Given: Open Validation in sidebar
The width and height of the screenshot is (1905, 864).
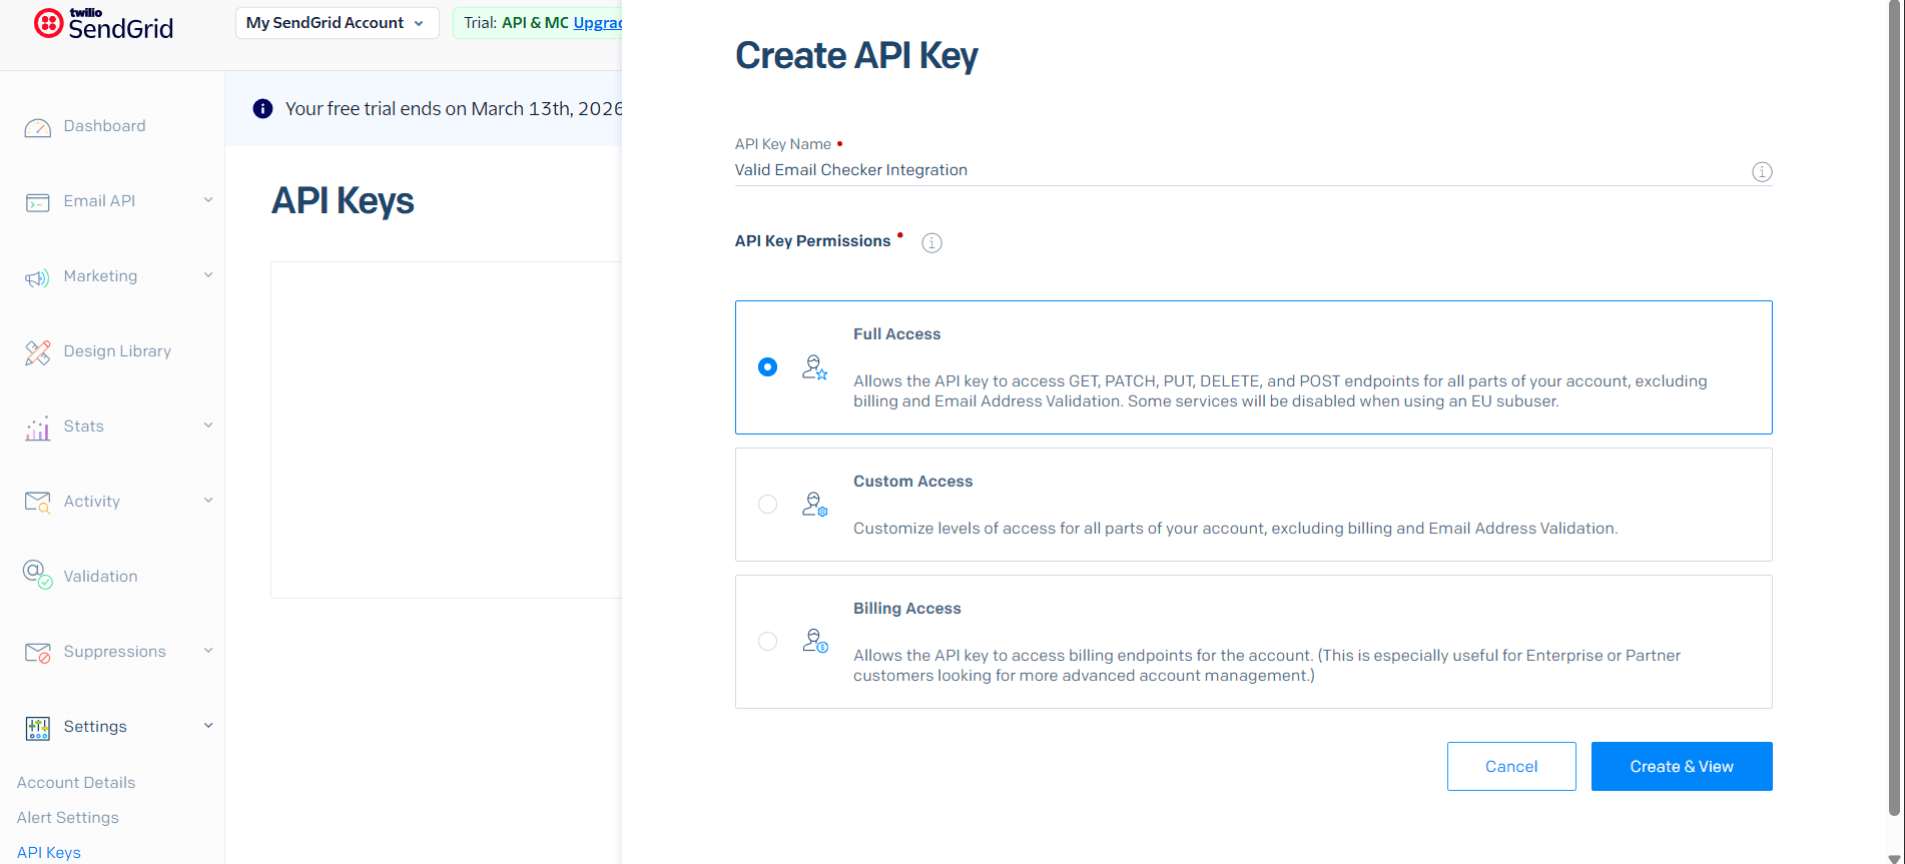Looking at the screenshot, I should coord(100,576).
